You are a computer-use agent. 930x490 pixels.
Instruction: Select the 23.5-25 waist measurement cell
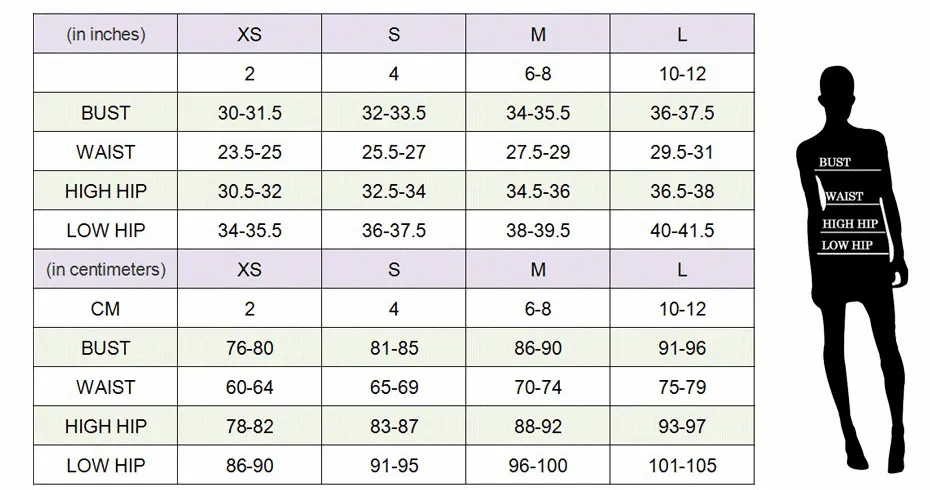pos(250,152)
